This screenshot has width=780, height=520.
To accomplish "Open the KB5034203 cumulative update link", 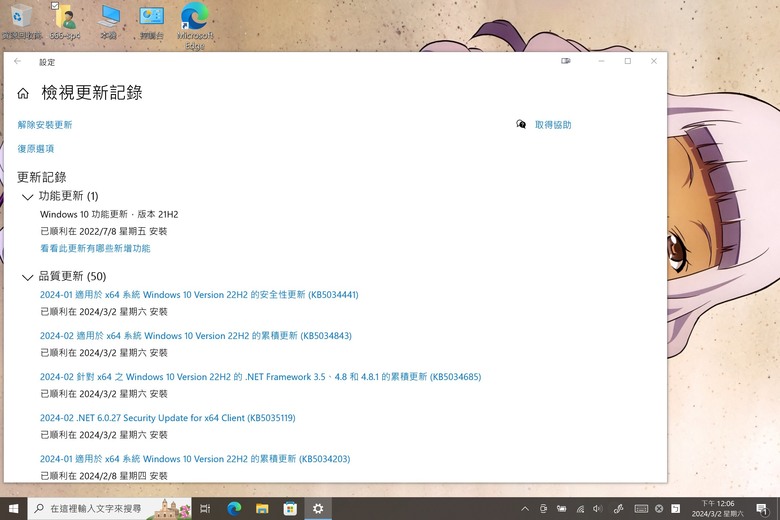I will point(195,459).
